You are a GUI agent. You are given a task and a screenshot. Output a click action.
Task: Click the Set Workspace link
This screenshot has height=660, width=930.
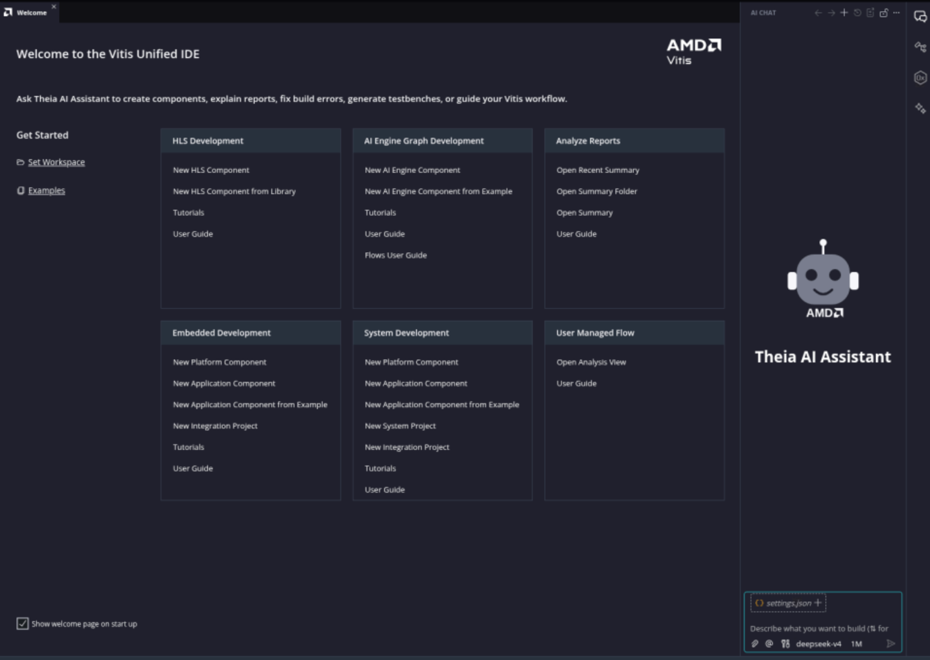tap(56, 162)
